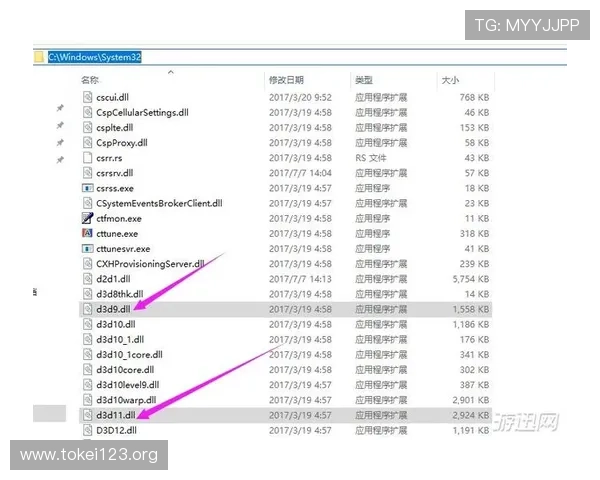Select the file name d3d11.dll

coord(116,415)
